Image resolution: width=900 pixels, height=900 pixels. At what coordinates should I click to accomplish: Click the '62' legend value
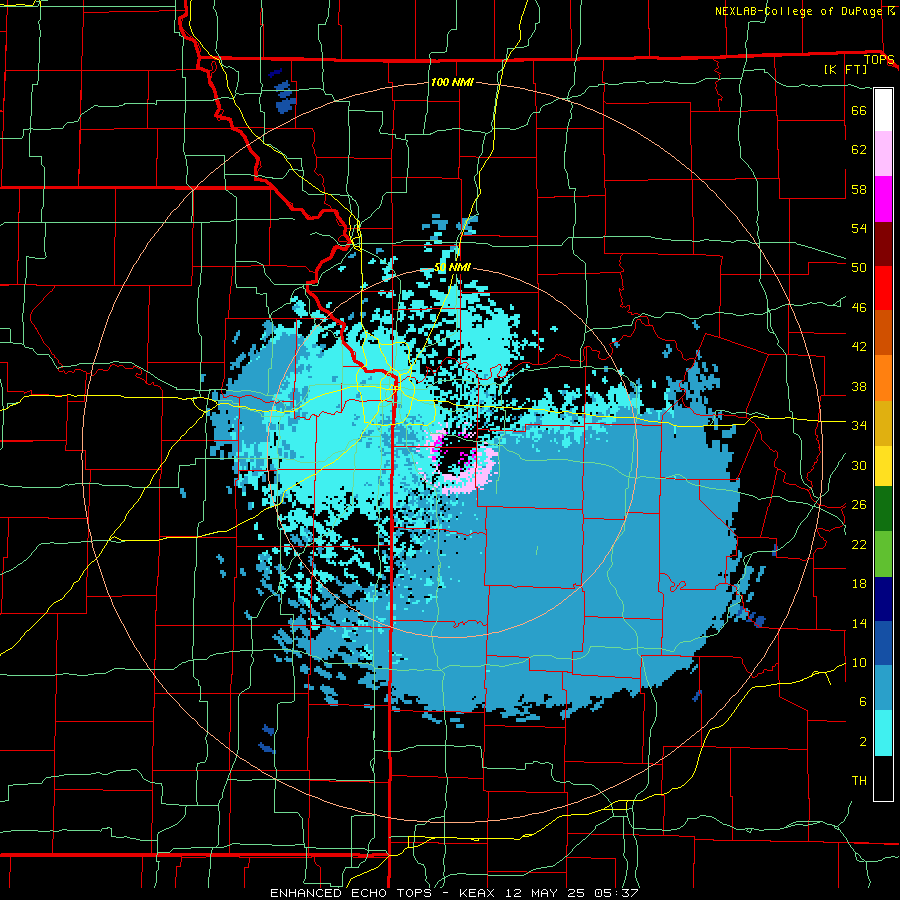click(859, 150)
